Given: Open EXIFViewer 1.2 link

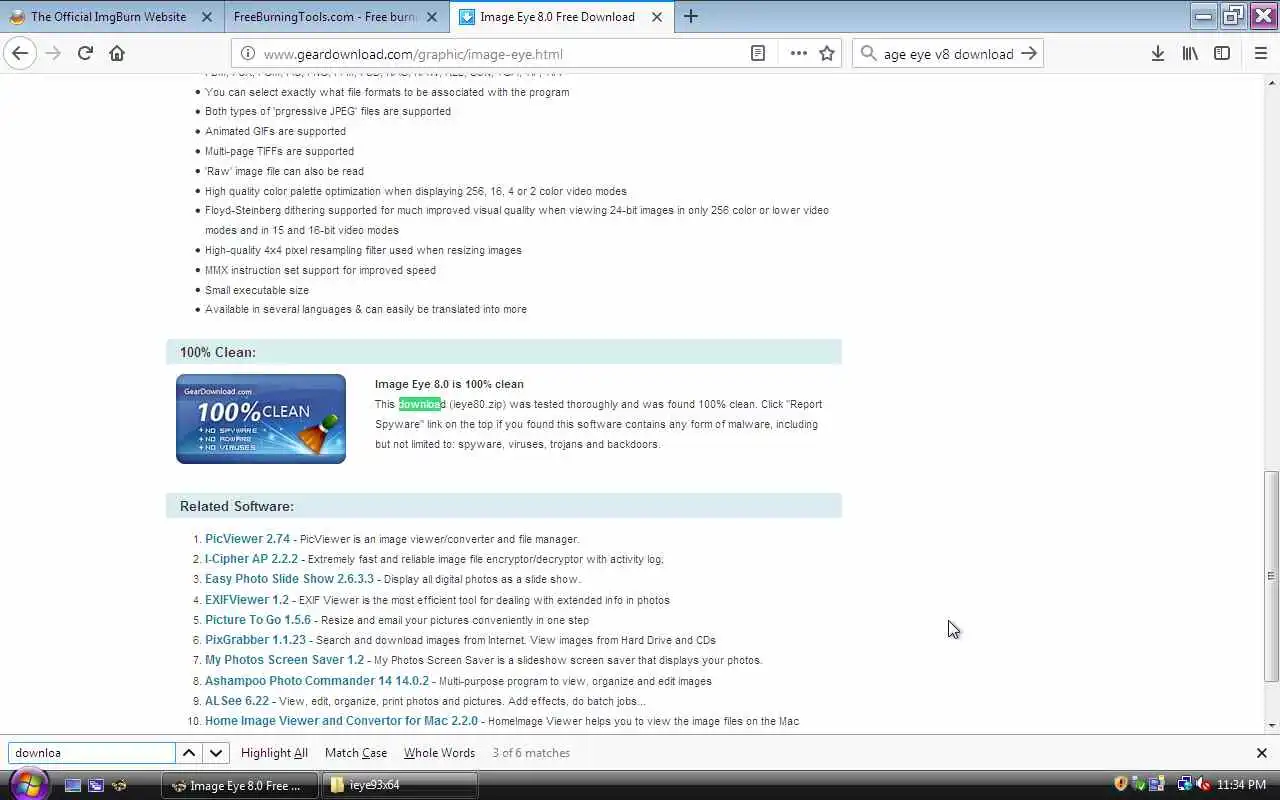Looking at the screenshot, I should coord(246,600).
